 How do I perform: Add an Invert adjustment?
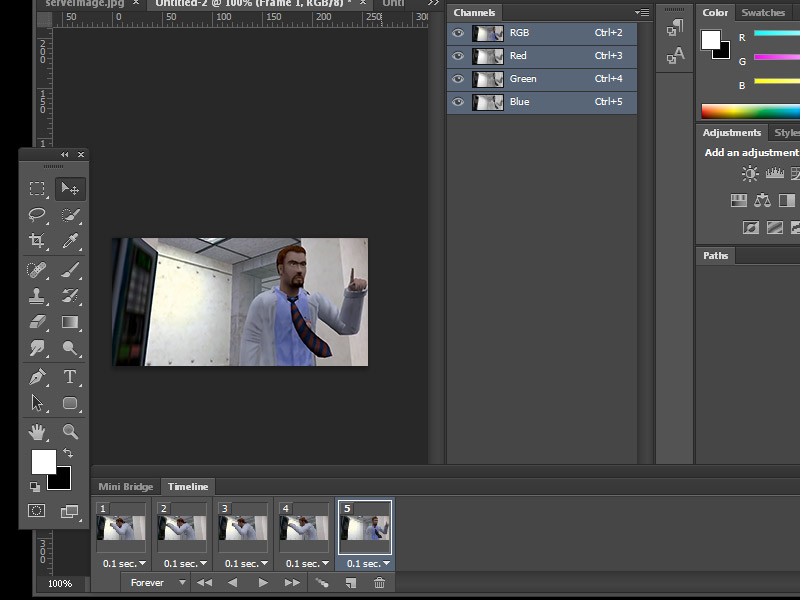751,228
